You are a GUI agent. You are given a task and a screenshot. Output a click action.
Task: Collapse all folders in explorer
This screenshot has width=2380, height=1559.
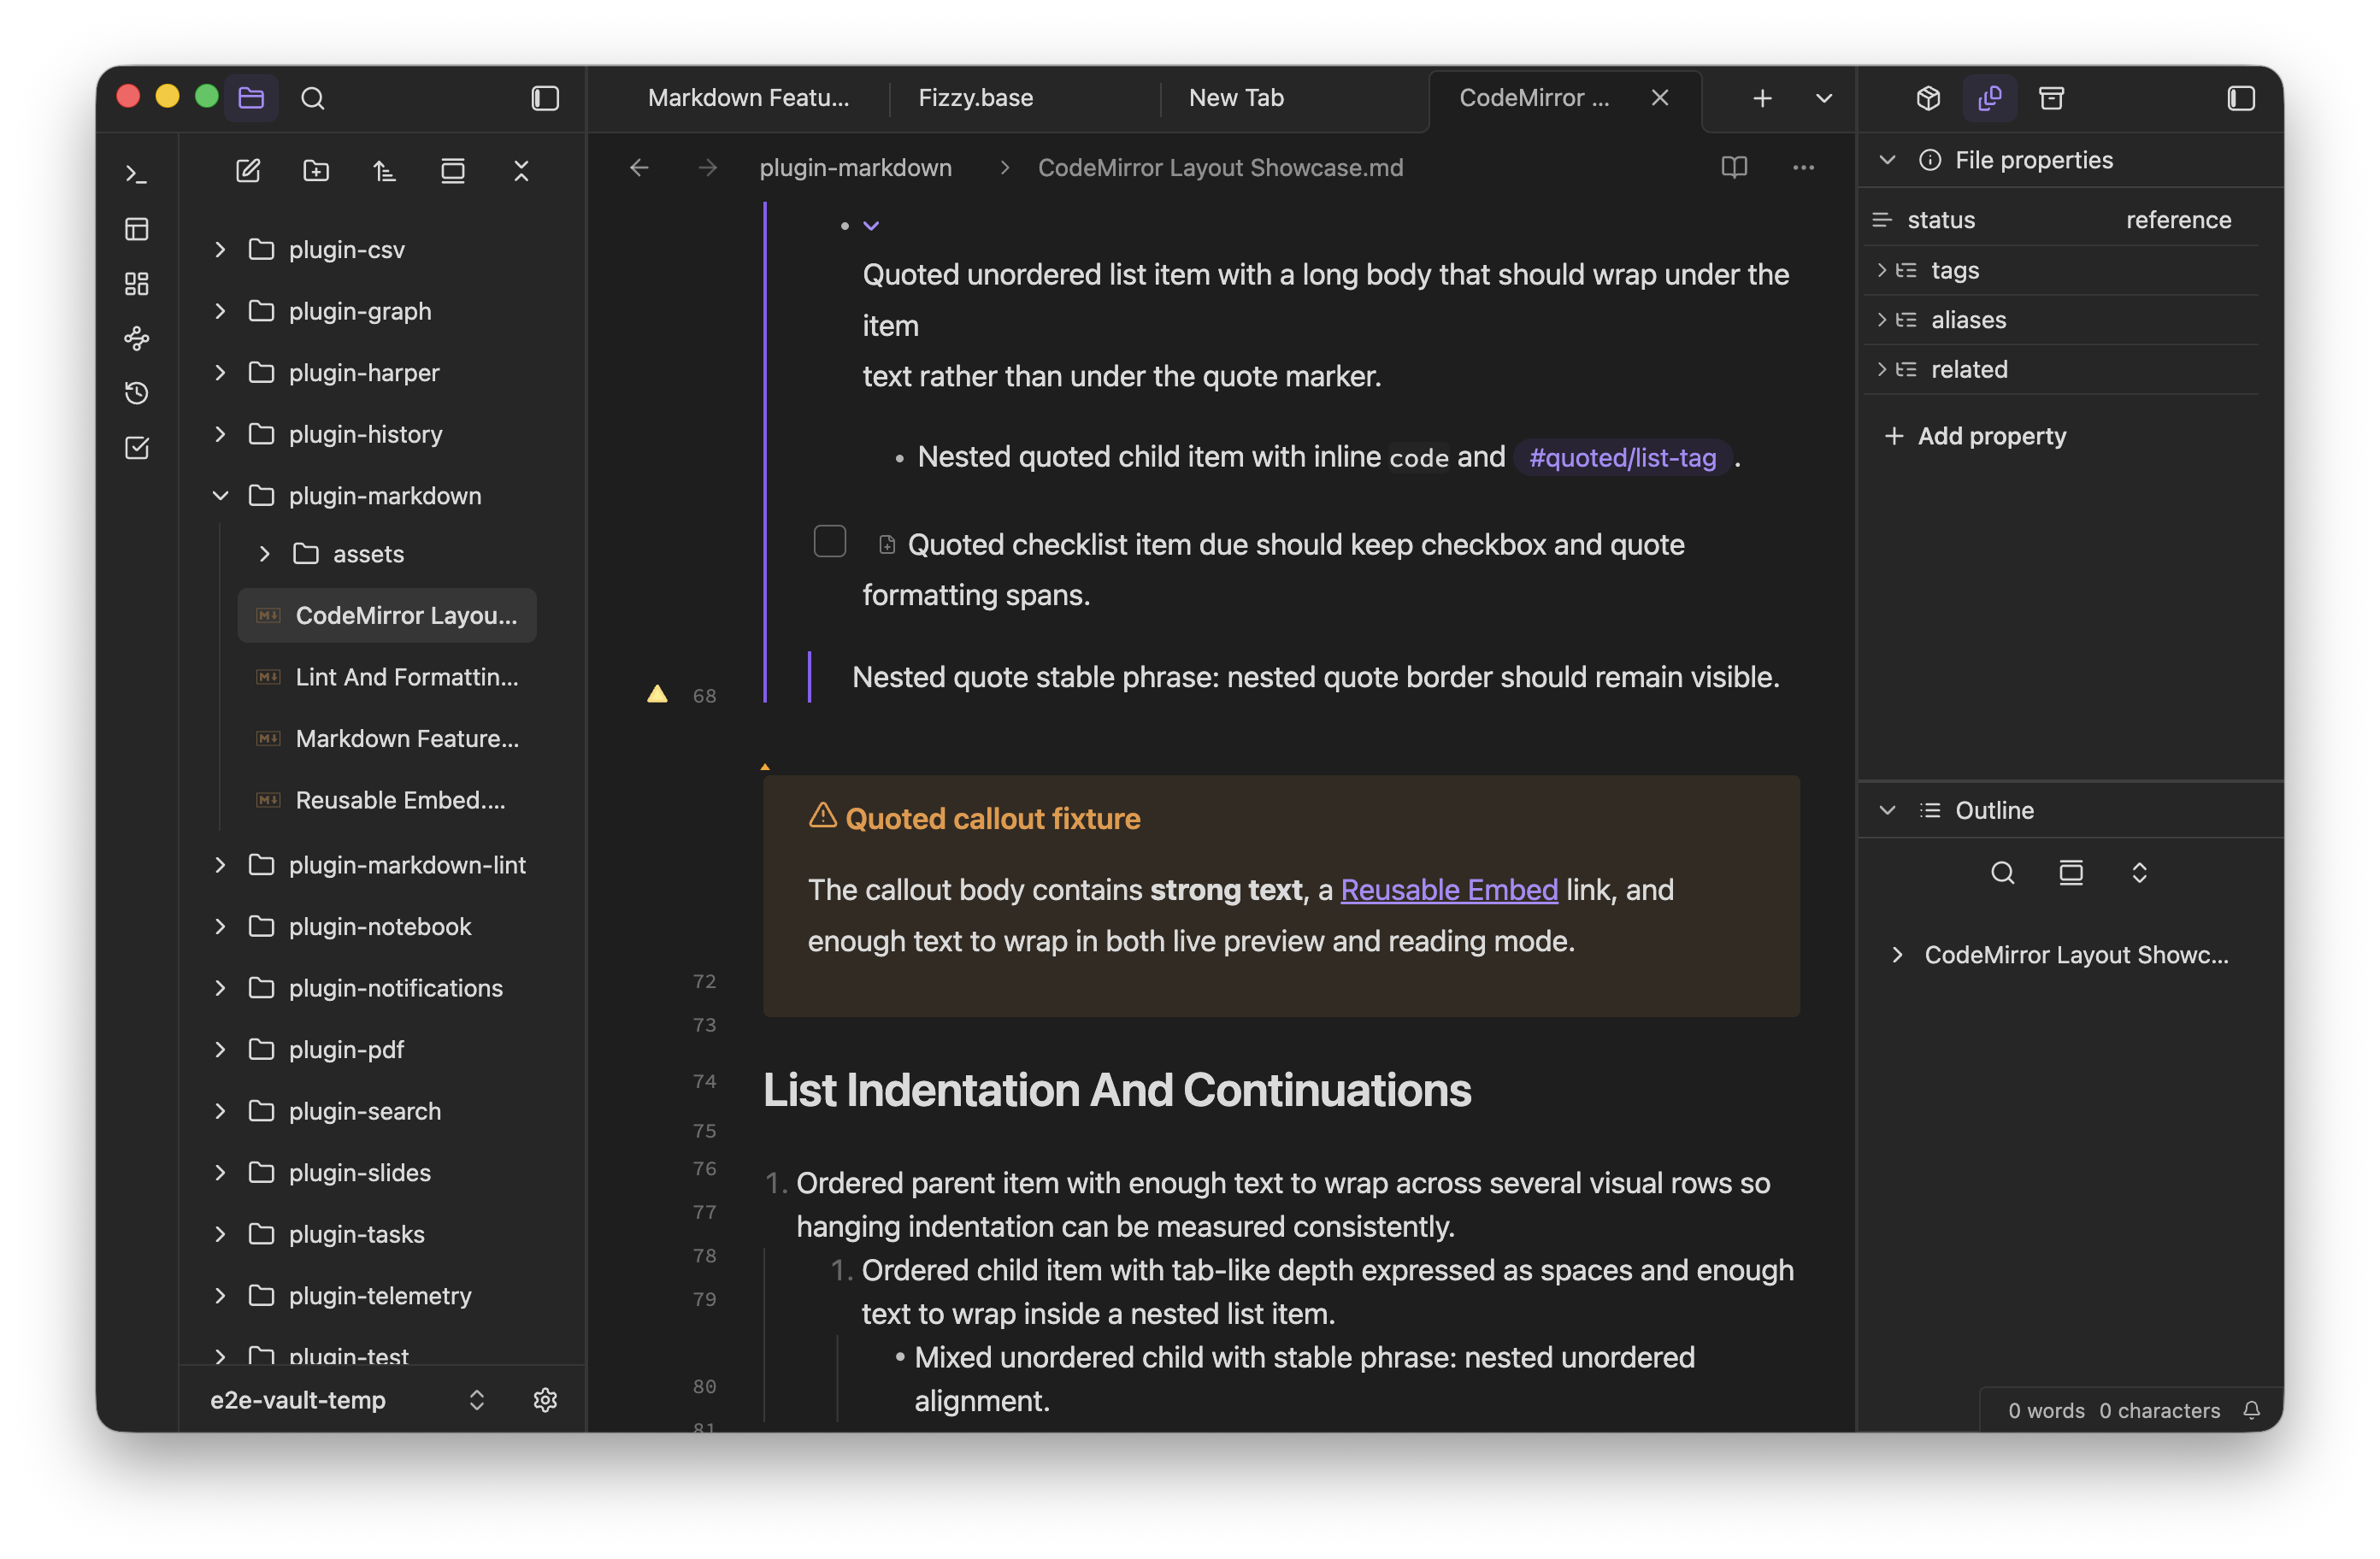tap(521, 171)
